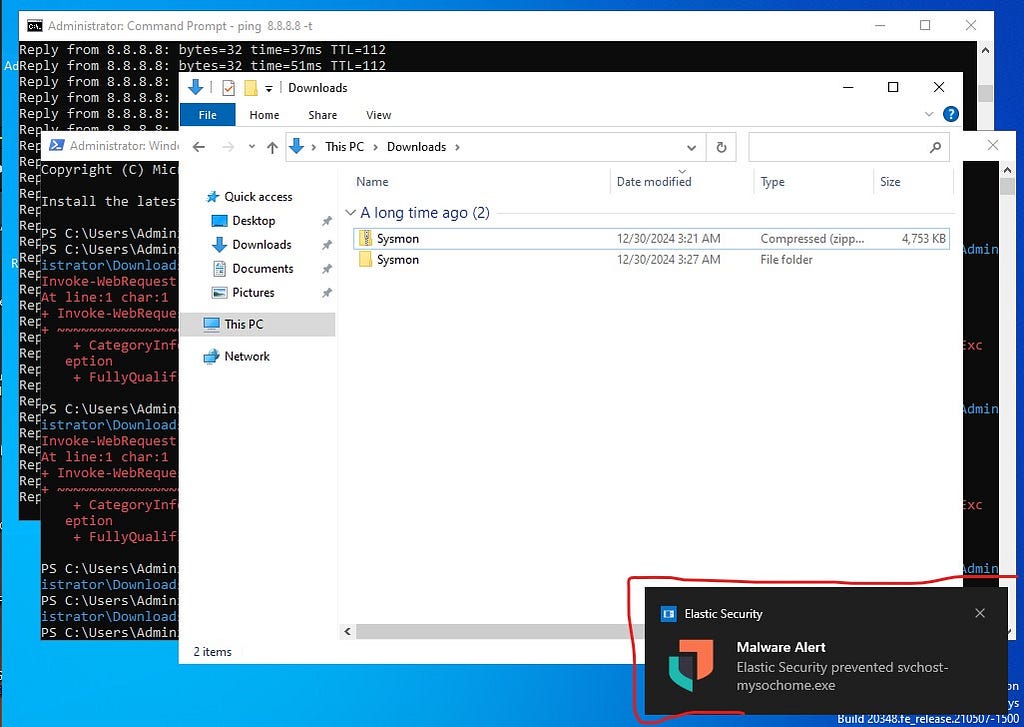The height and width of the screenshot is (727, 1024).
Task: Open the File tab in Explorer
Action: 207,115
